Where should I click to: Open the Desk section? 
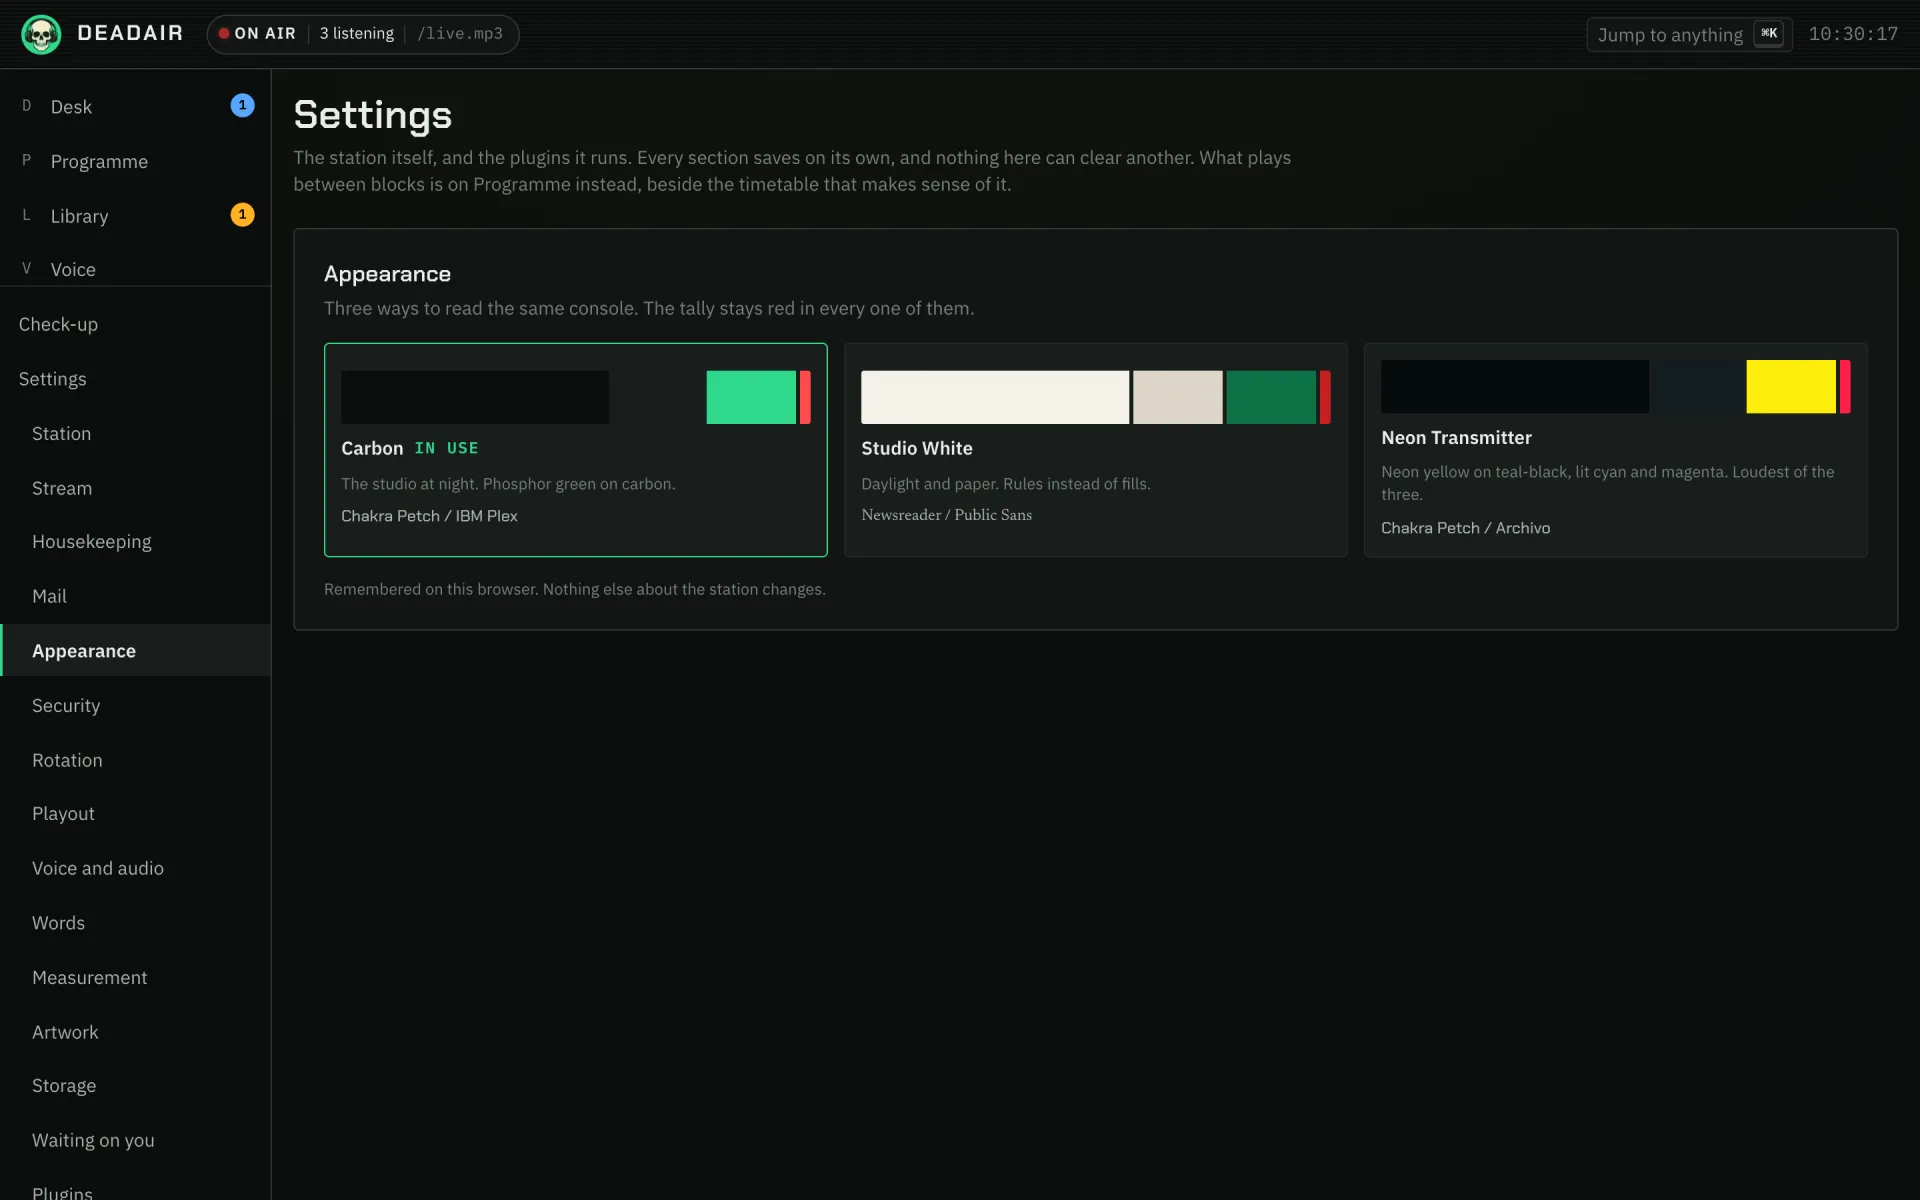[x=136, y=106]
